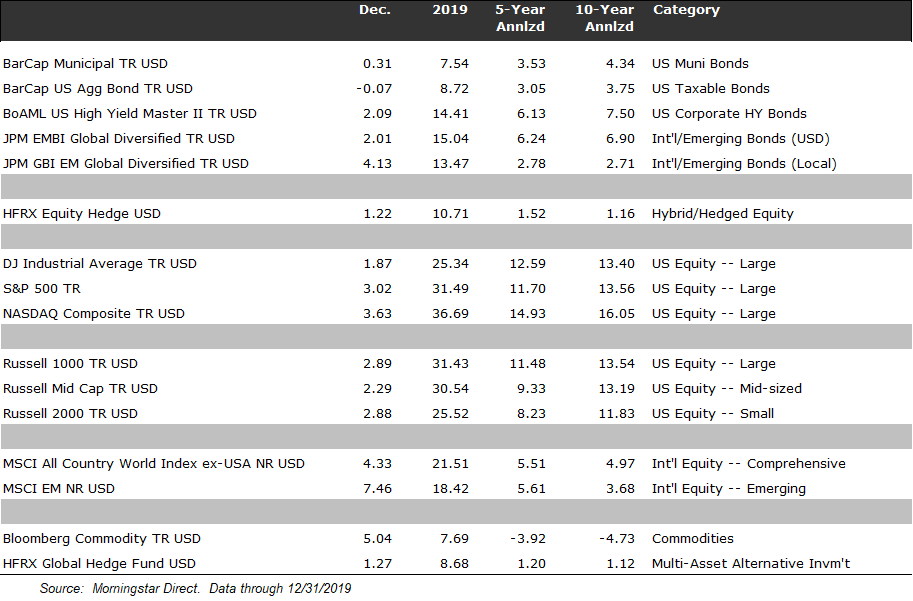Click US Equity -- Mid-sized category
The height and width of the screenshot is (601, 913).
[727, 389]
